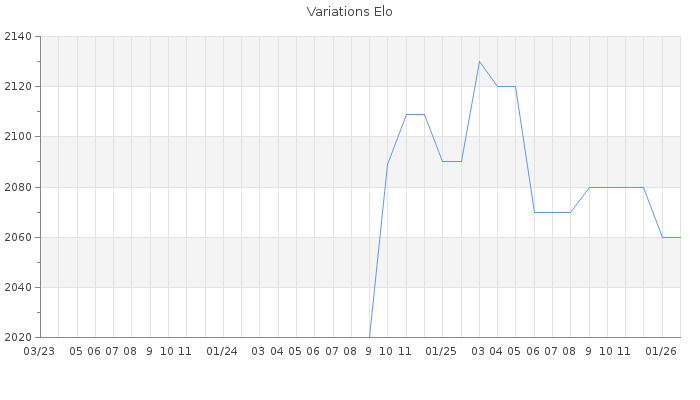Click the highest peak of the Elo line
700x400 pixels.
click(479, 61)
